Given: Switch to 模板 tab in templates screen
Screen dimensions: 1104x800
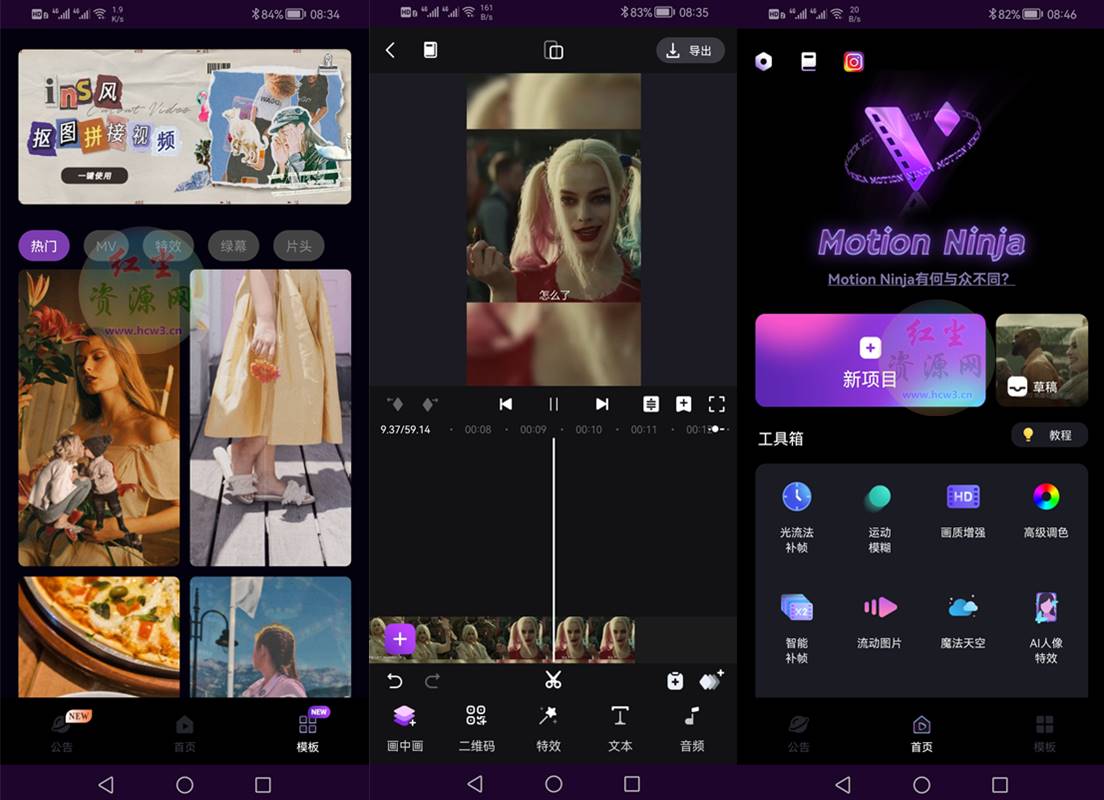Looking at the screenshot, I should coord(308,732).
